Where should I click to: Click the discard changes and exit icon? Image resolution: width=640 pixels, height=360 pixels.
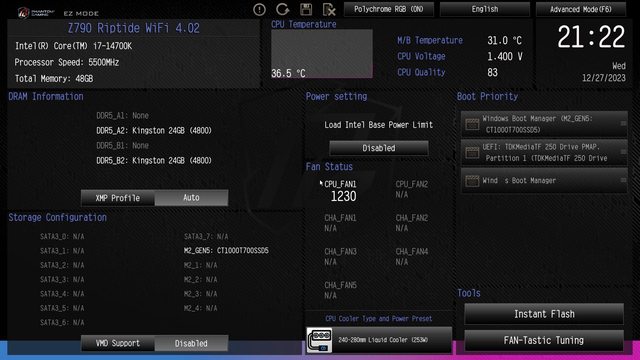click(x=329, y=9)
